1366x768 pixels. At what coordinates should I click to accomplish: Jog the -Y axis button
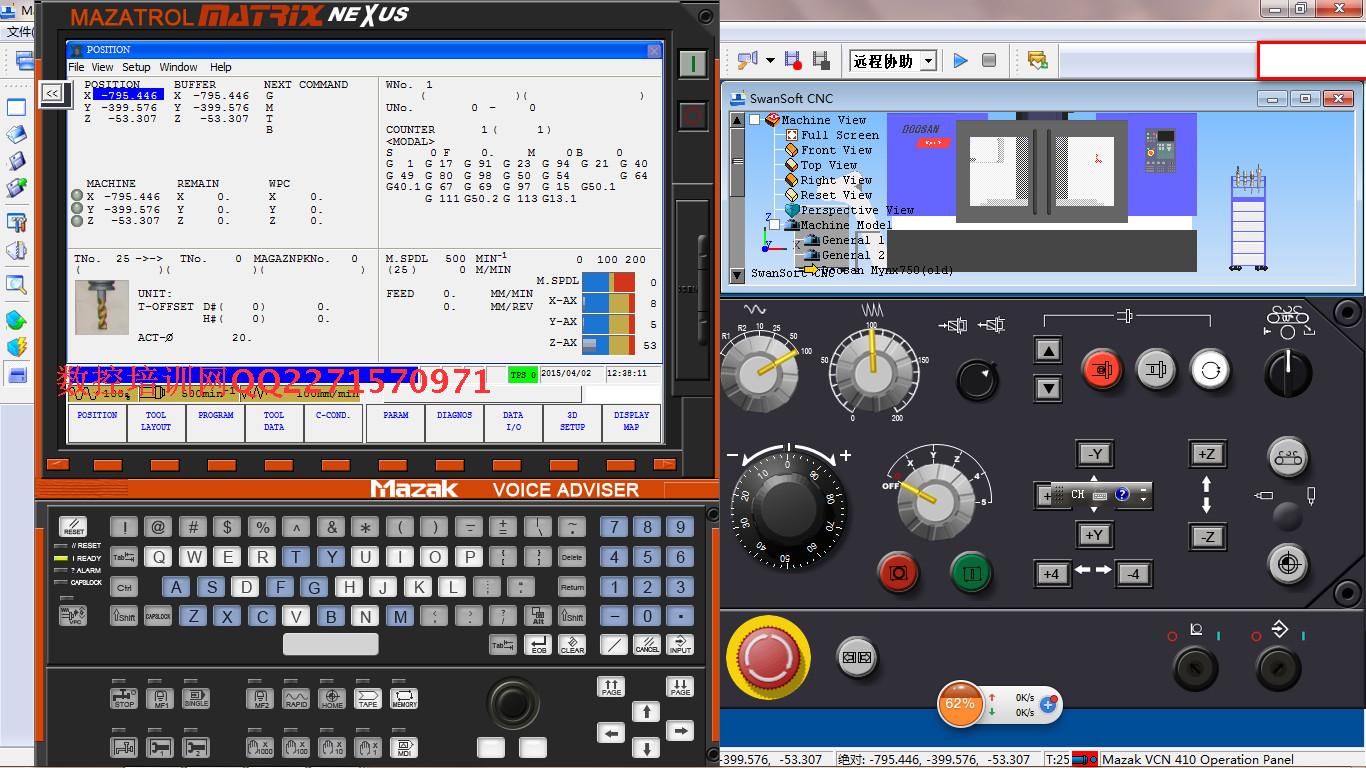coord(1095,454)
